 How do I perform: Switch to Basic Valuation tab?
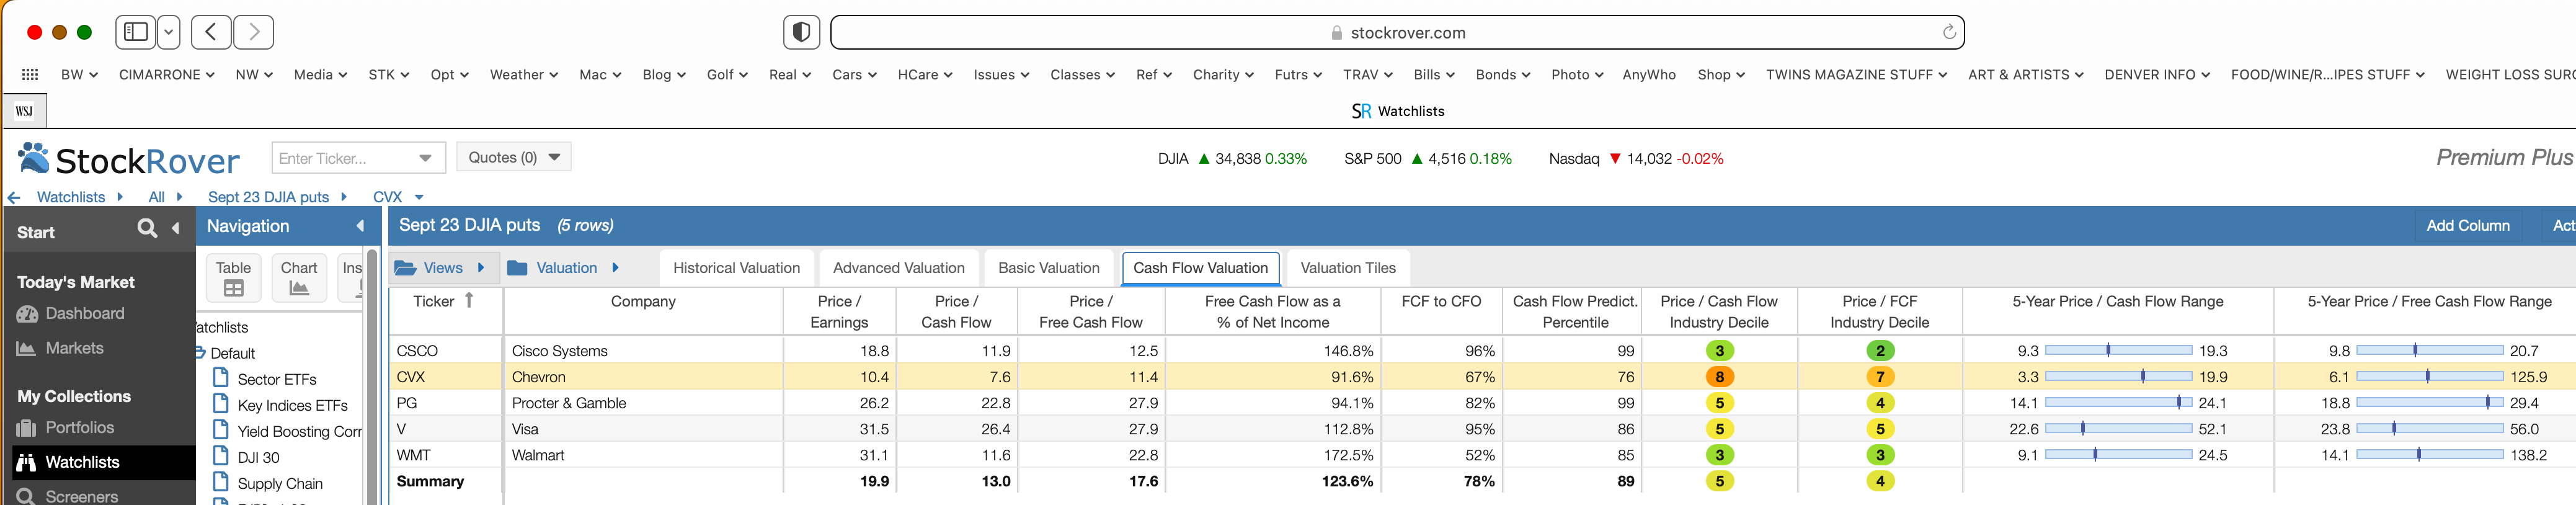click(x=1048, y=268)
